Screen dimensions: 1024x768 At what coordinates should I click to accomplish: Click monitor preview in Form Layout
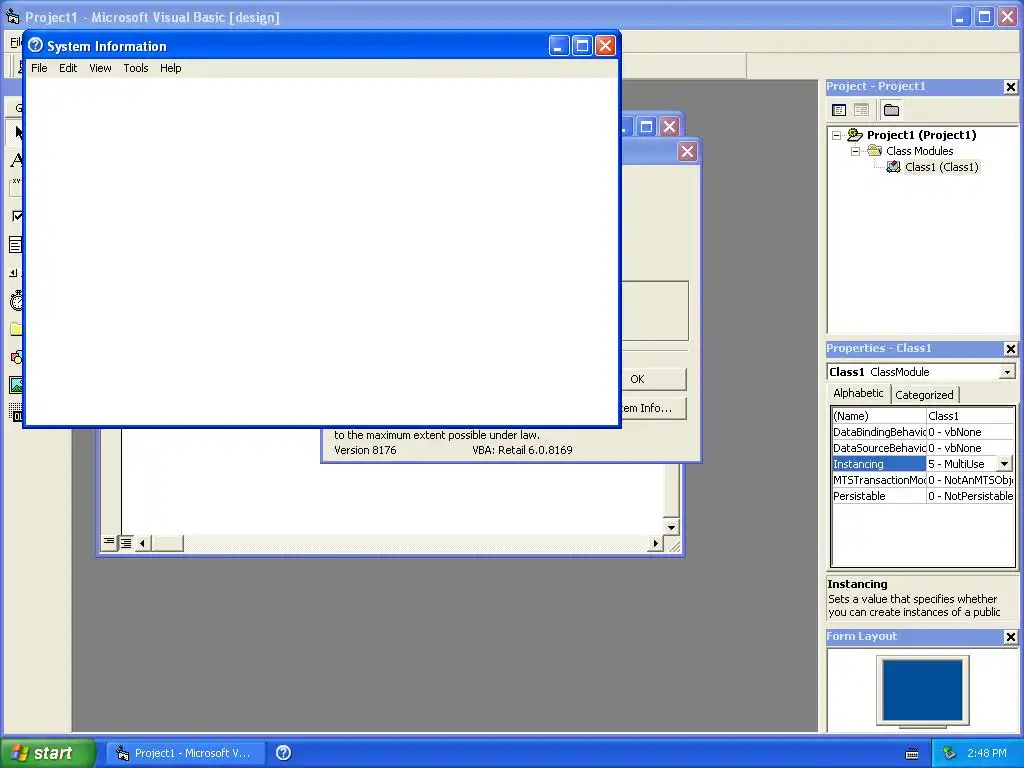[922, 691]
